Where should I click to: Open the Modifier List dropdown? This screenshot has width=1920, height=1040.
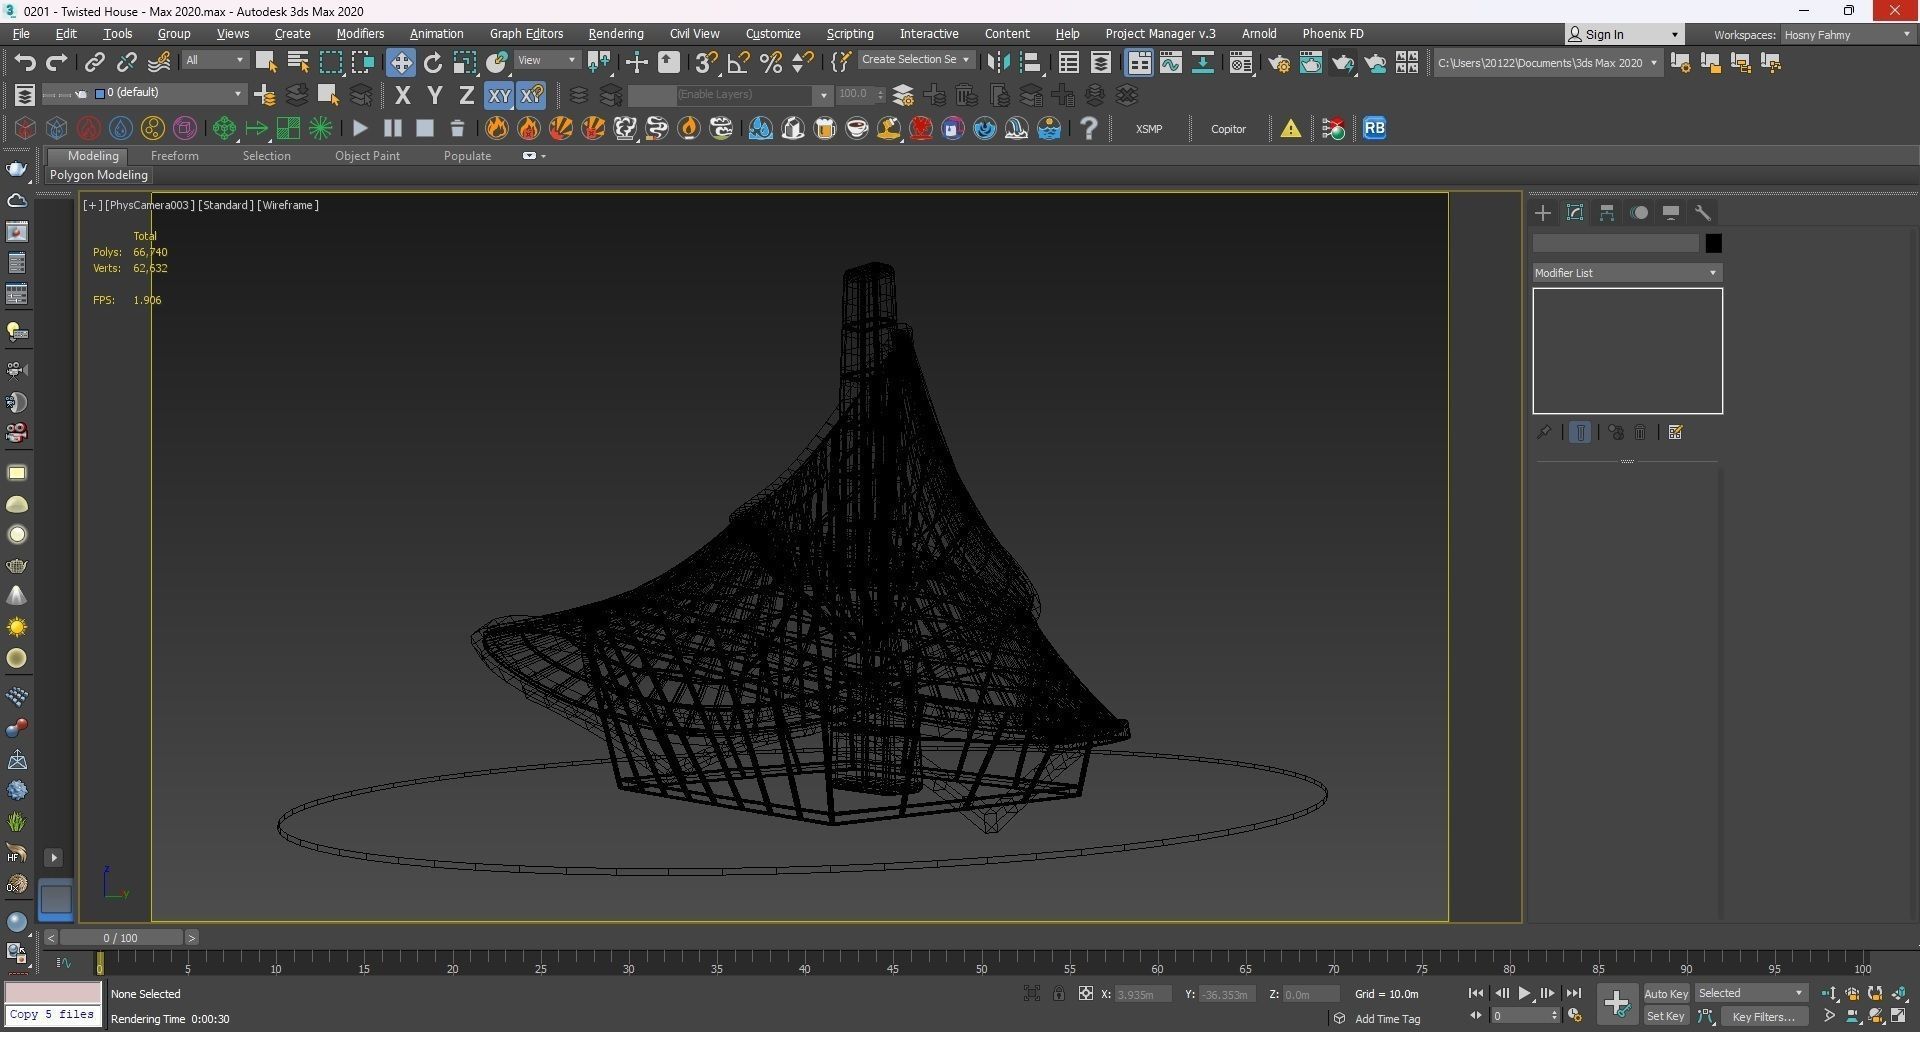(1627, 273)
